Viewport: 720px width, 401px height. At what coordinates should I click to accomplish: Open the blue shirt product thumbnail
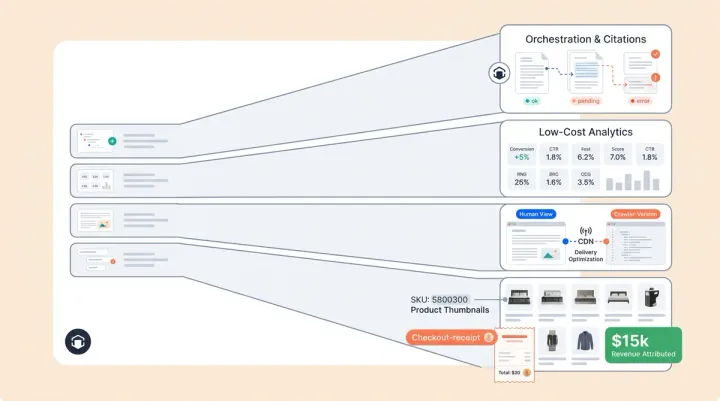pos(585,341)
